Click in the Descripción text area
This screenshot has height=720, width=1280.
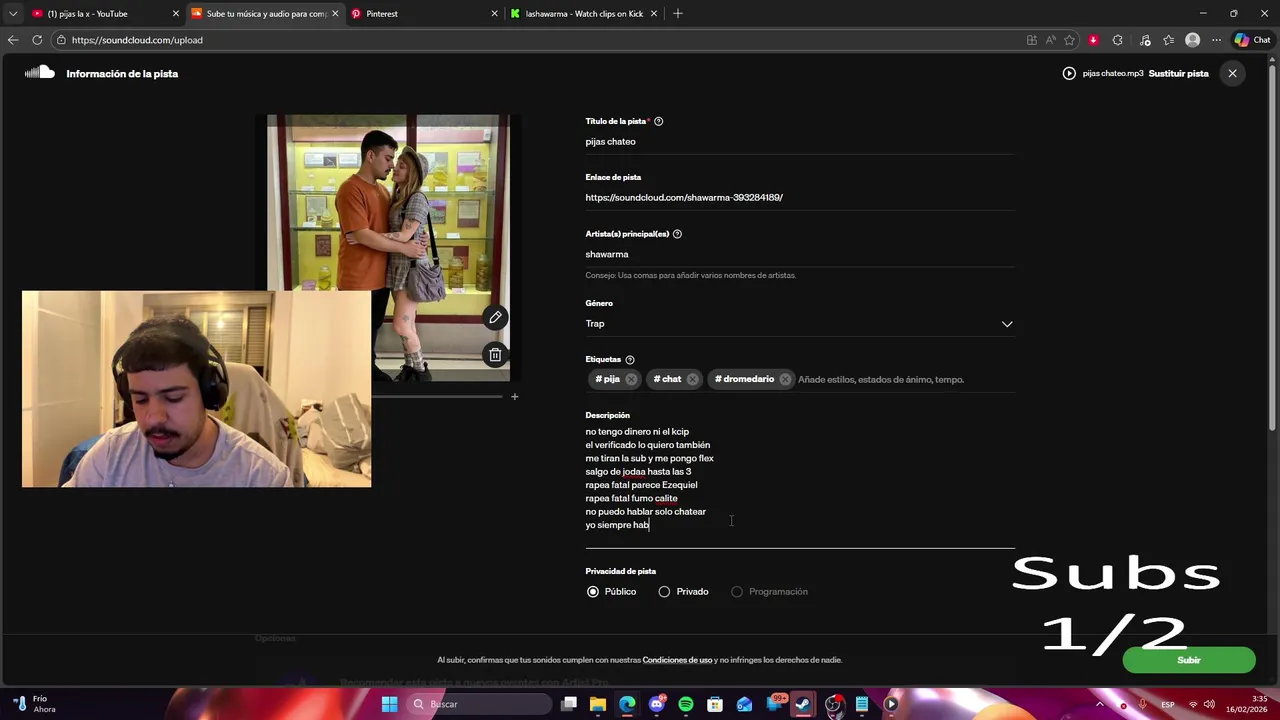tap(799, 485)
